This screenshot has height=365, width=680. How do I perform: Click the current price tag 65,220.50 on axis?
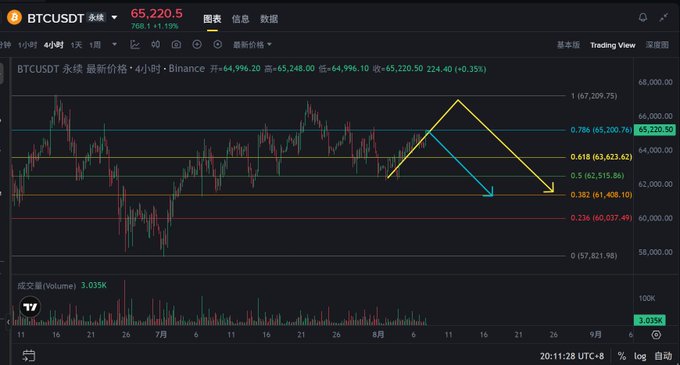(x=655, y=130)
